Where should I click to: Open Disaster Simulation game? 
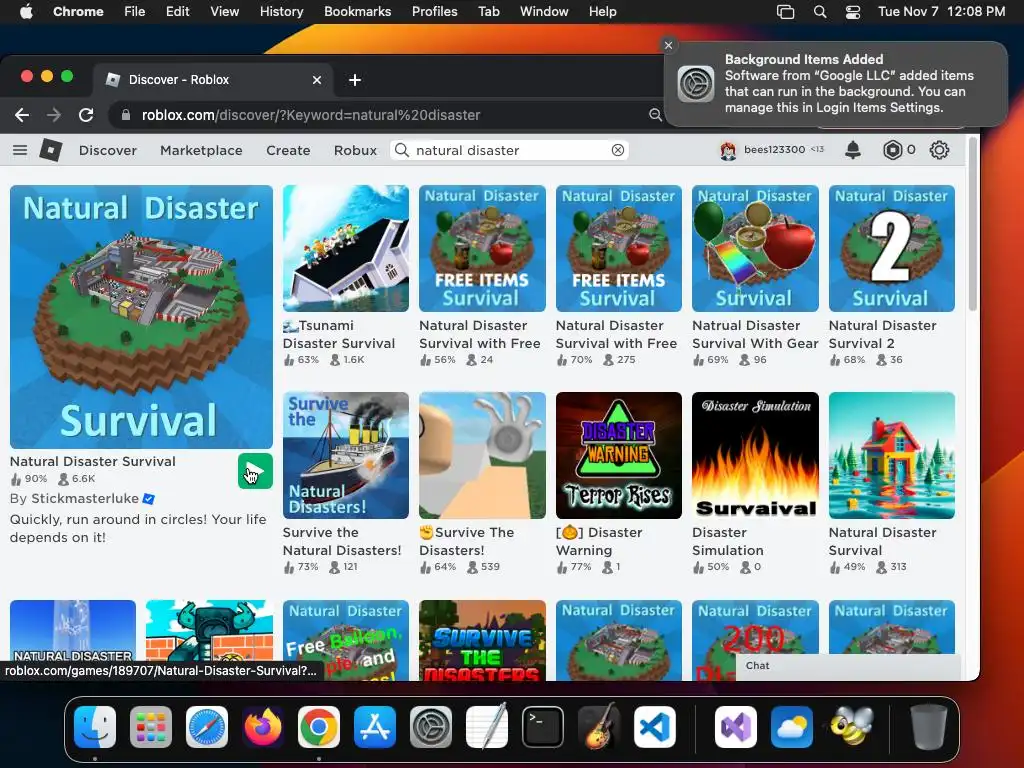[x=755, y=455]
